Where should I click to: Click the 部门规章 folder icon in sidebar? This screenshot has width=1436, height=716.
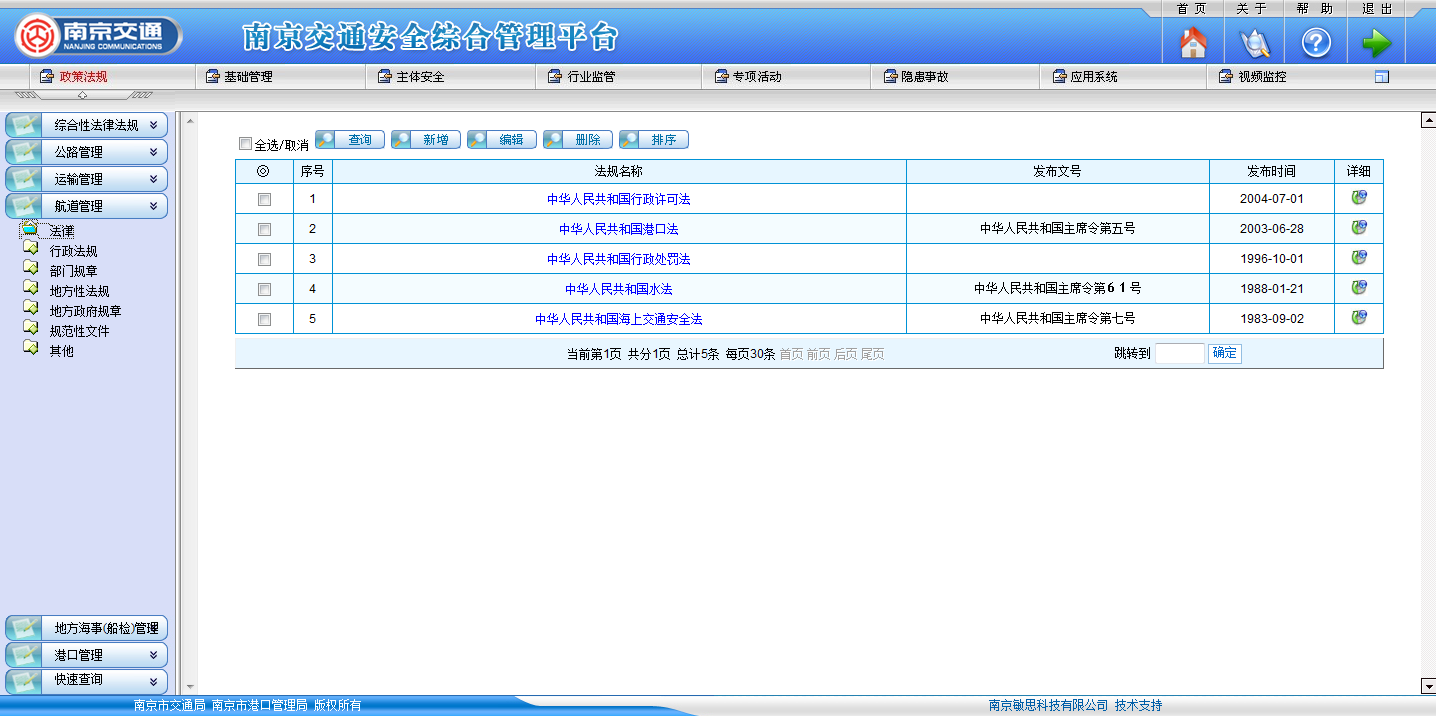point(31,270)
